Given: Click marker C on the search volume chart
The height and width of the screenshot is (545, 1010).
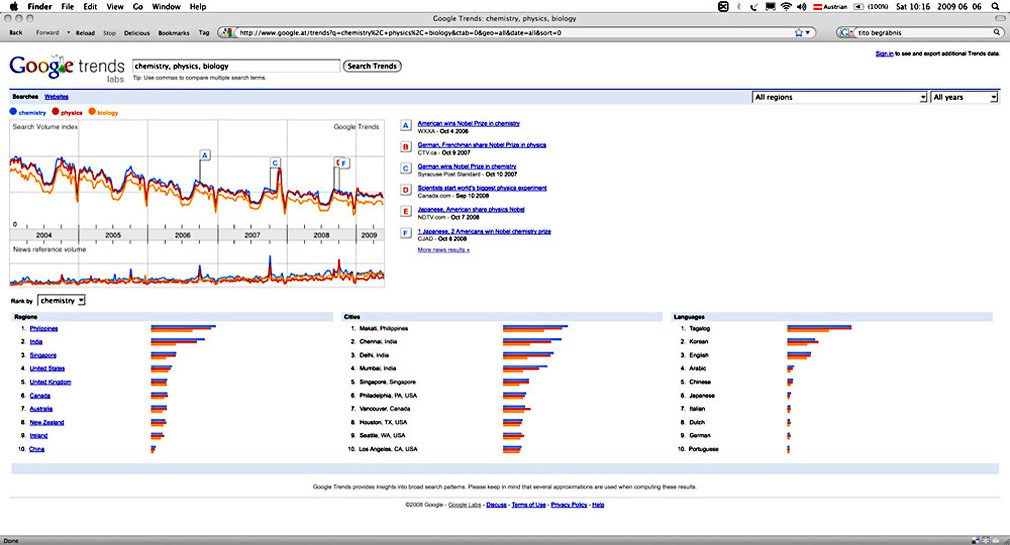Looking at the screenshot, I should tap(275, 163).
